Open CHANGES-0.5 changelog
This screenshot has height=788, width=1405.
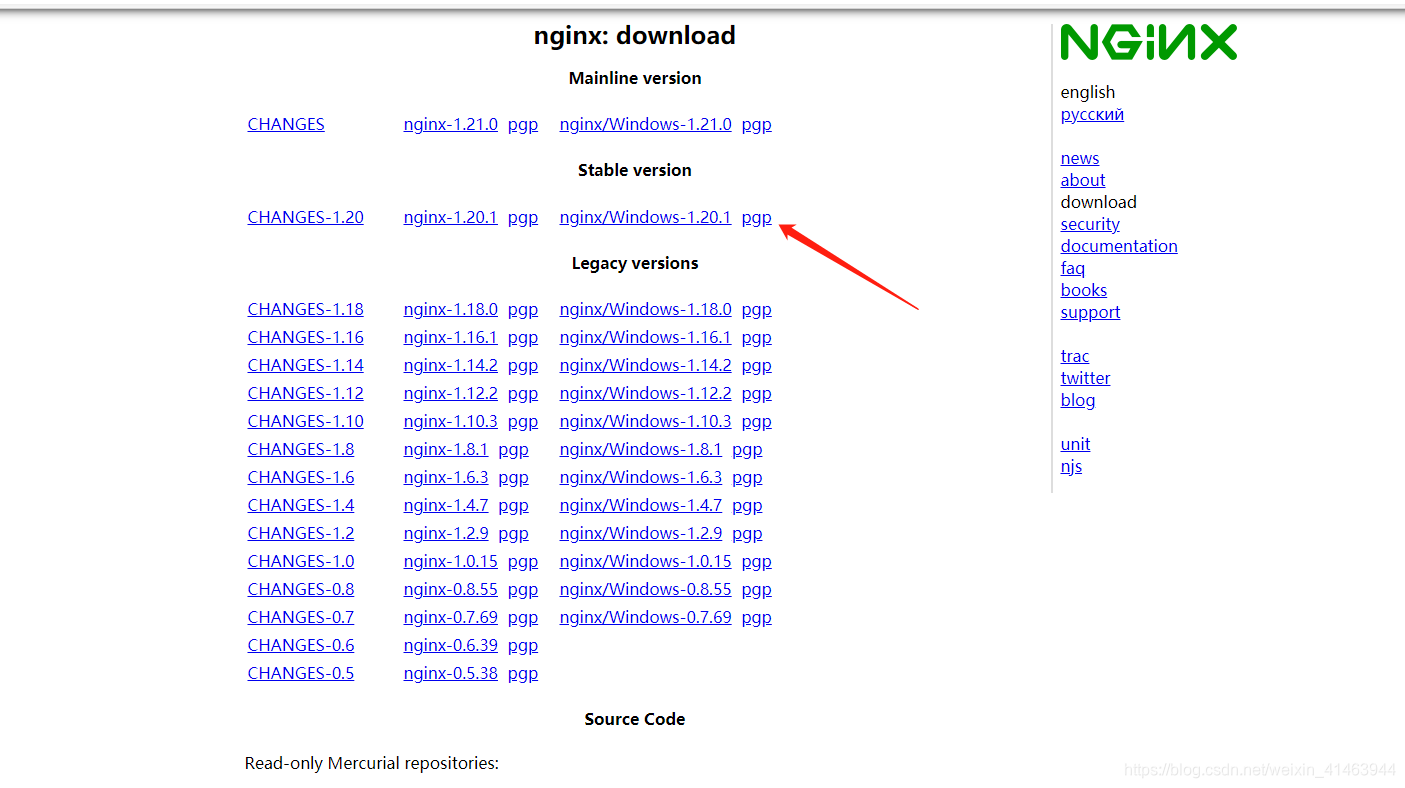coord(301,673)
